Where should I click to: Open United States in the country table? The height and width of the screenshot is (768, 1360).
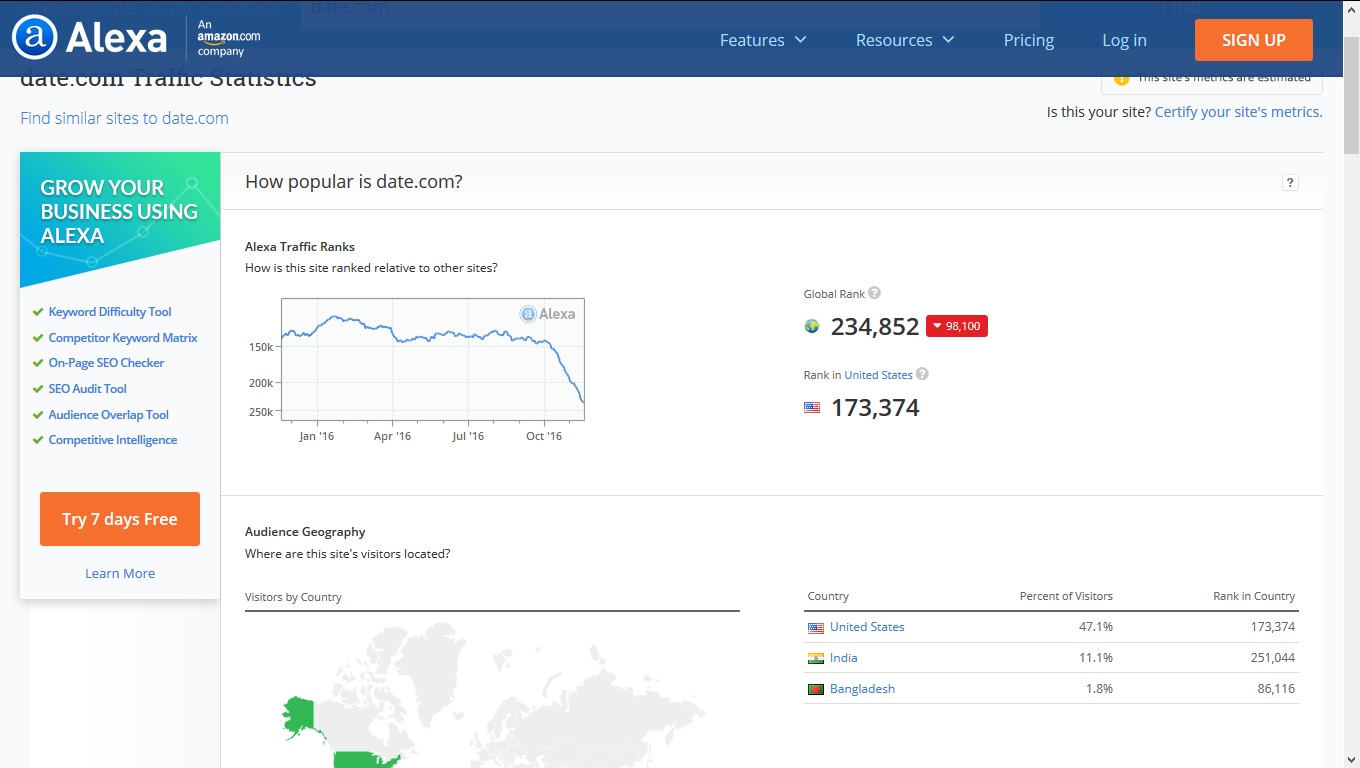[x=867, y=627]
